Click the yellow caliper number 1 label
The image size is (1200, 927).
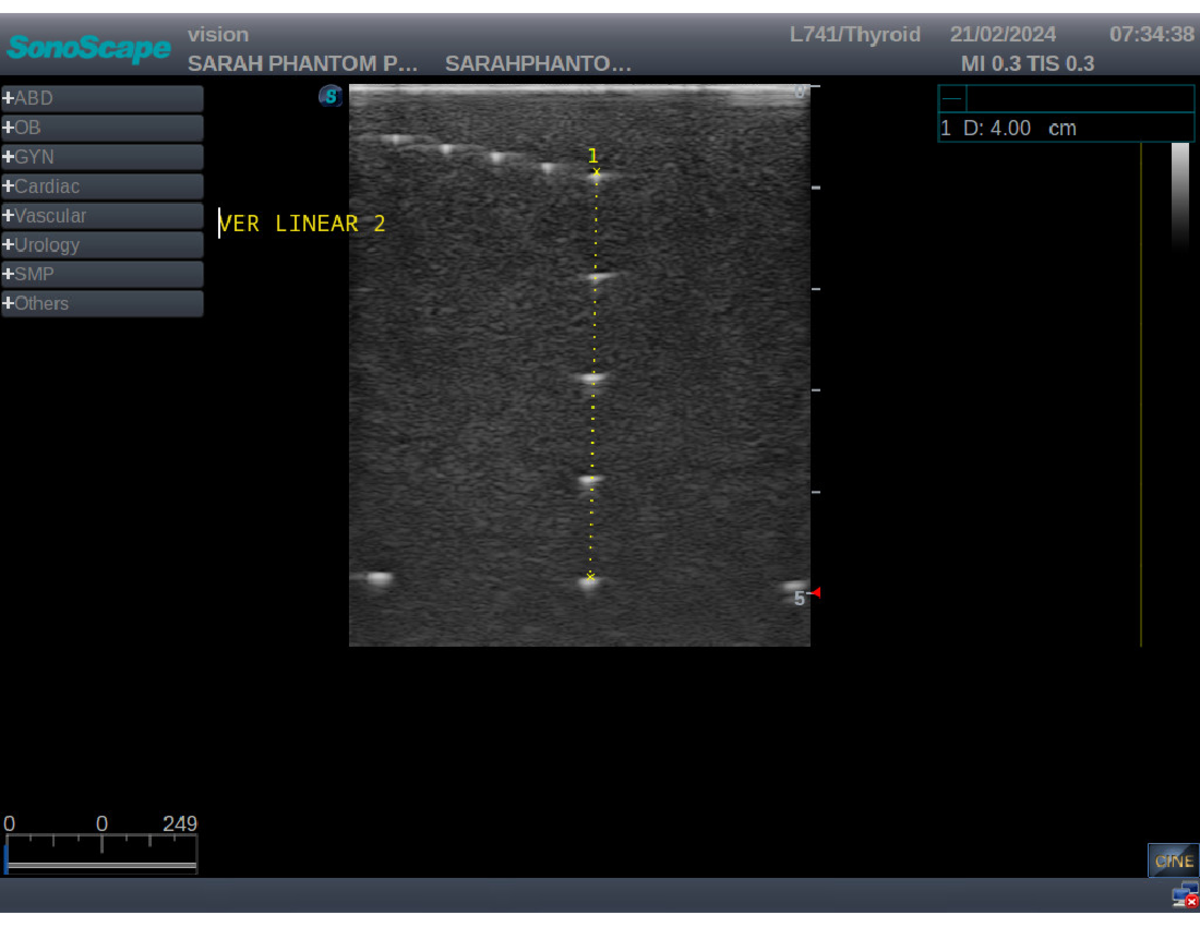(592, 155)
